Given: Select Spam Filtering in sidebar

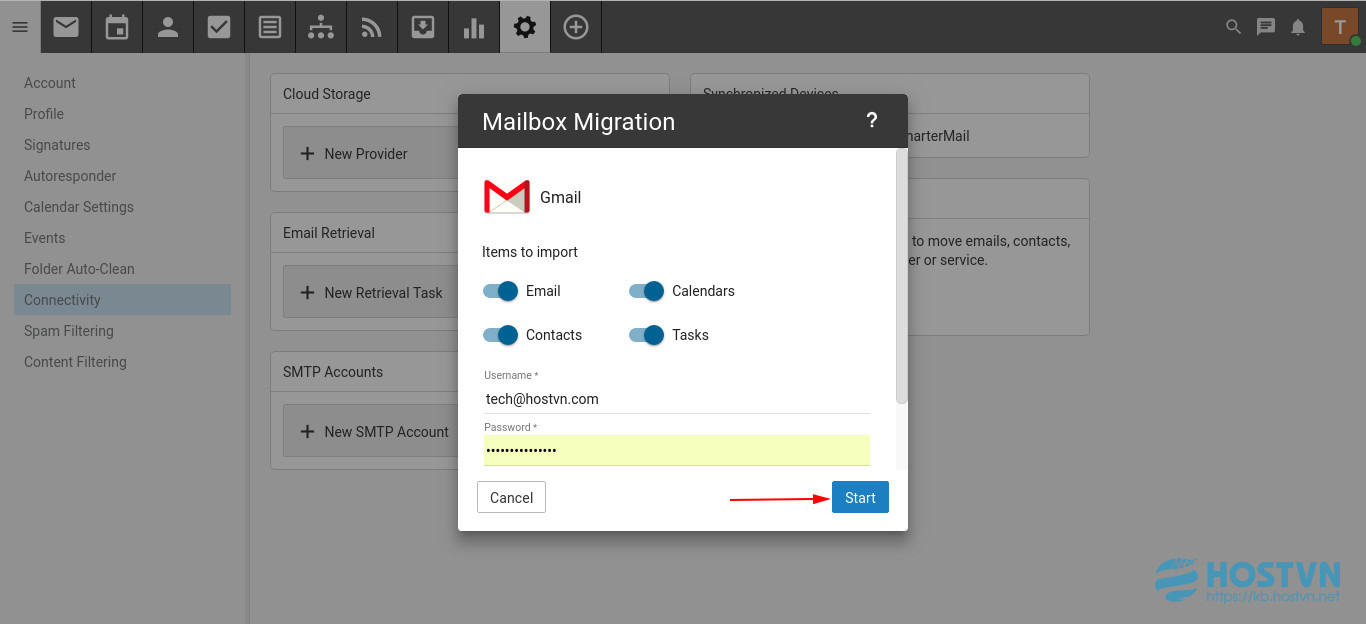Looking at the screenshot, I should 69,331.
